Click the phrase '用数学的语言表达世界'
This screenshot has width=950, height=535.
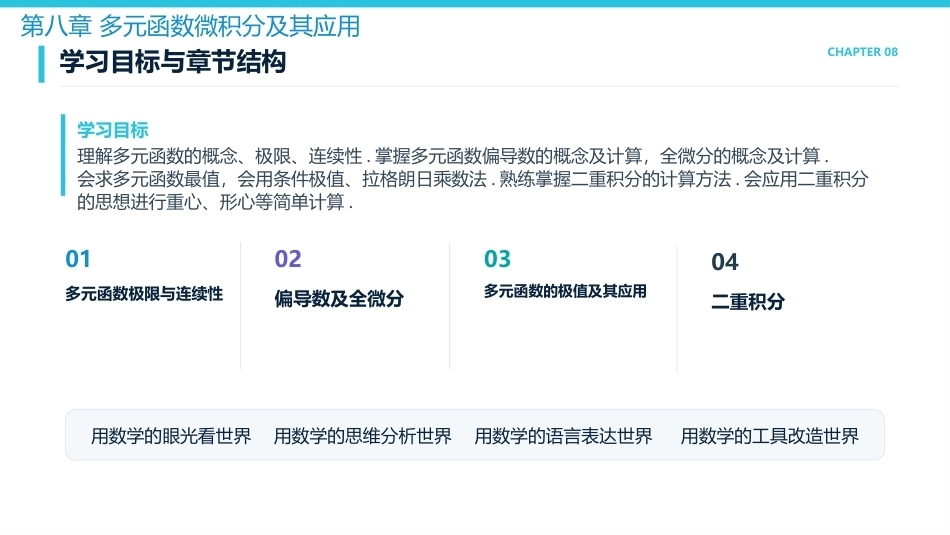click(563, 436)
